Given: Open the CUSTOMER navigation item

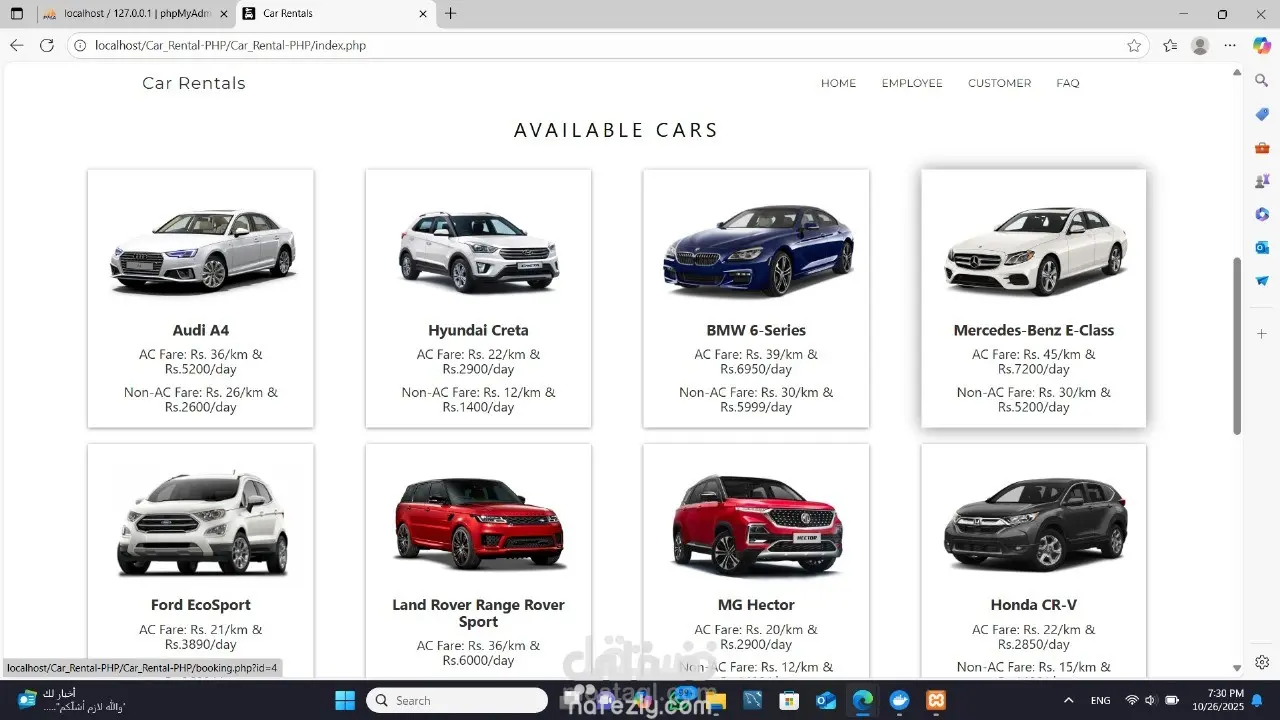Looking at the screenshot, I should click(999, 83).
